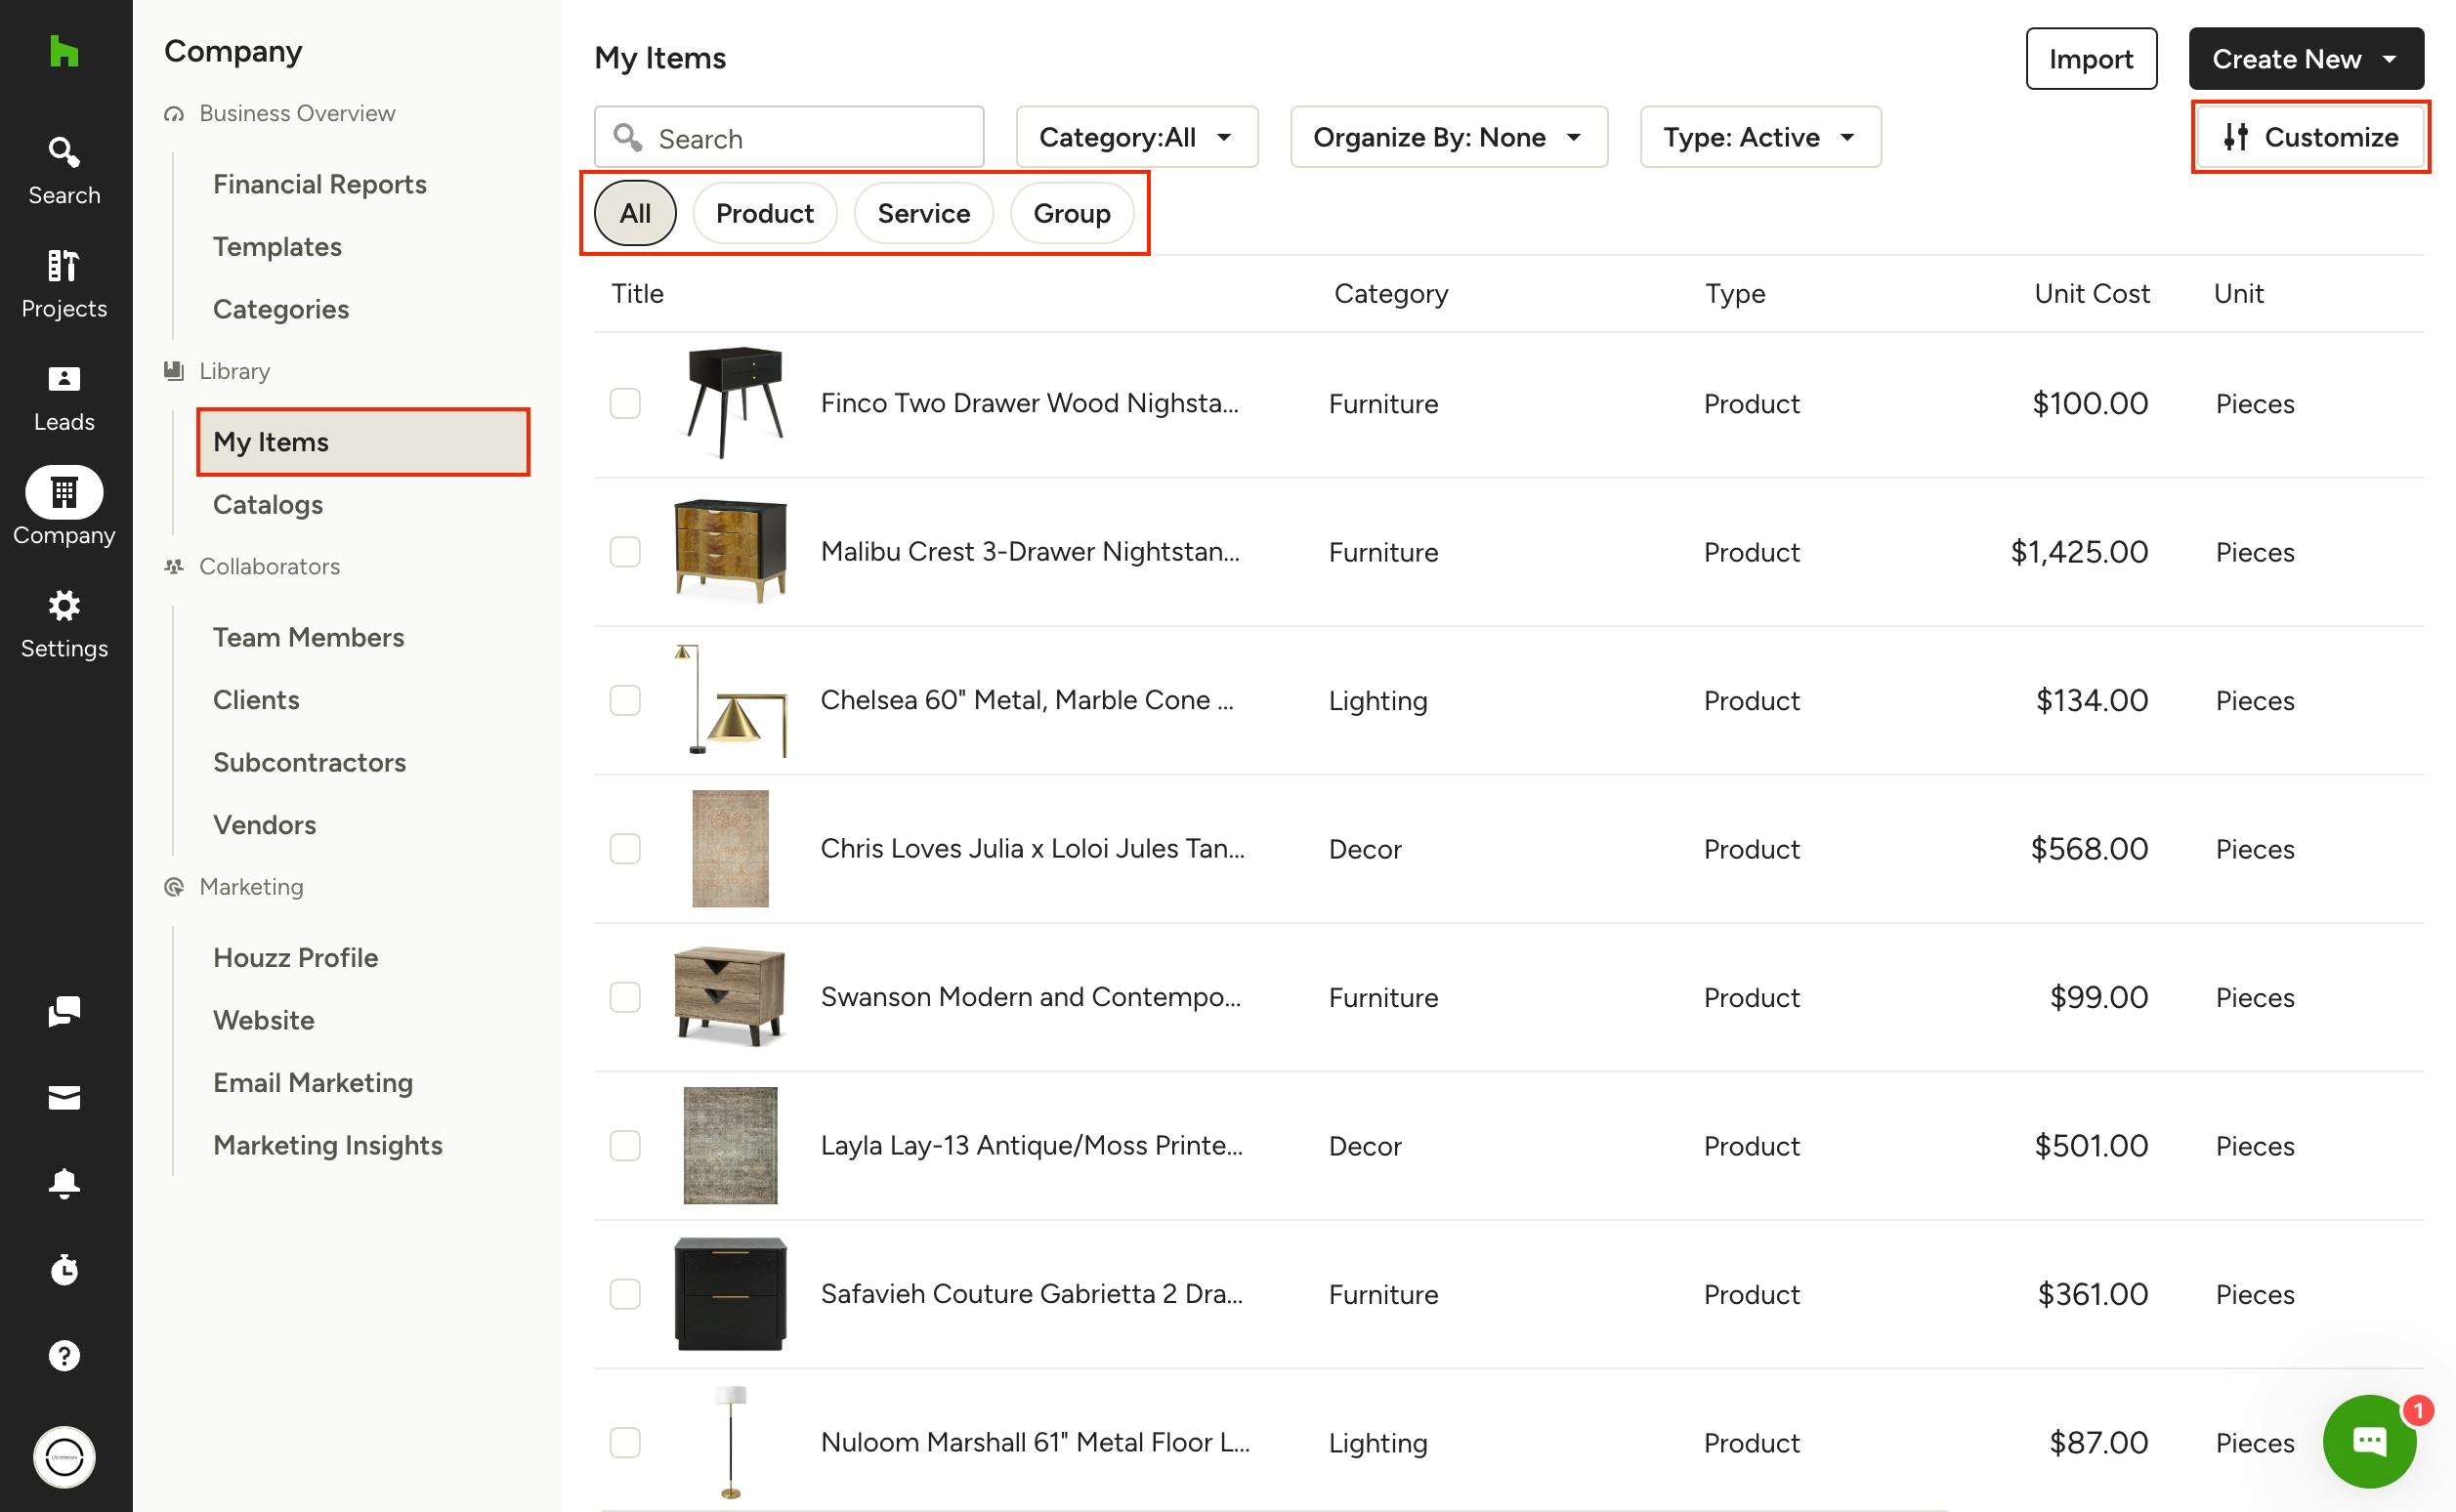Open Vendors in the sidebar
This screenshot has height=1512, width=2456.
(x=264, y=825)
